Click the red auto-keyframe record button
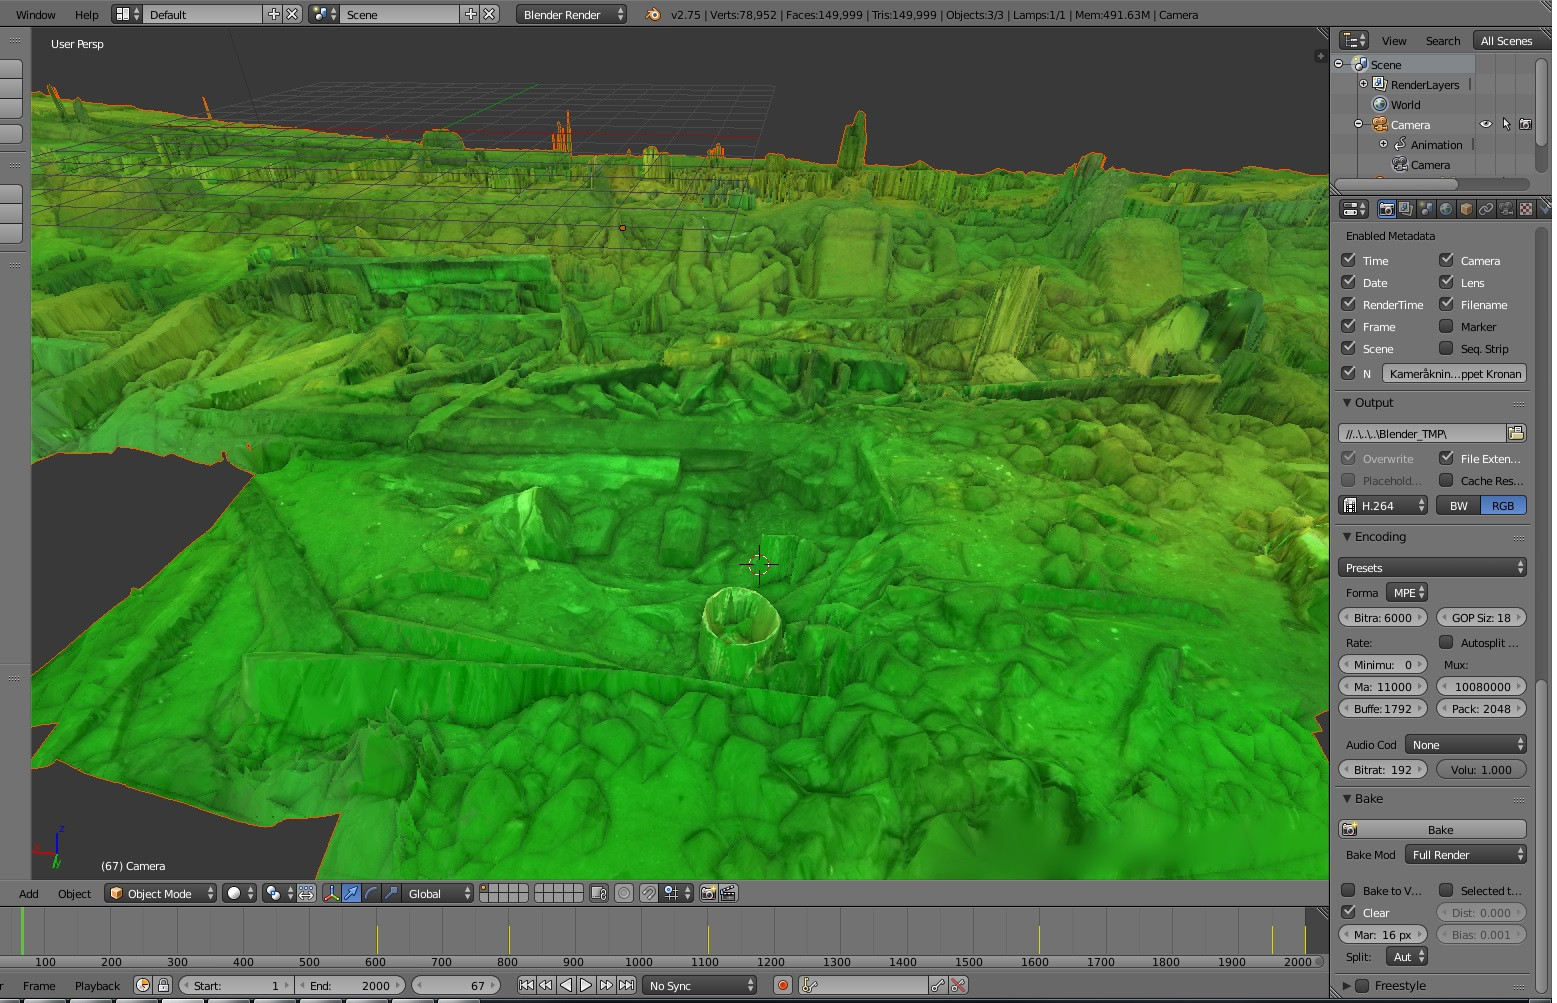 coord(783,985)
